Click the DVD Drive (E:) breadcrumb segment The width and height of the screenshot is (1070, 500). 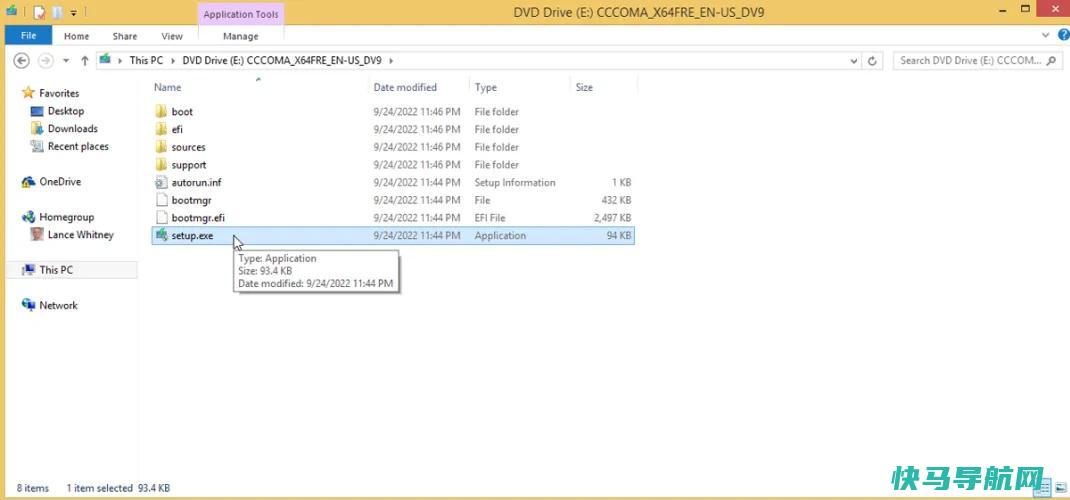(x=282, y=60)
